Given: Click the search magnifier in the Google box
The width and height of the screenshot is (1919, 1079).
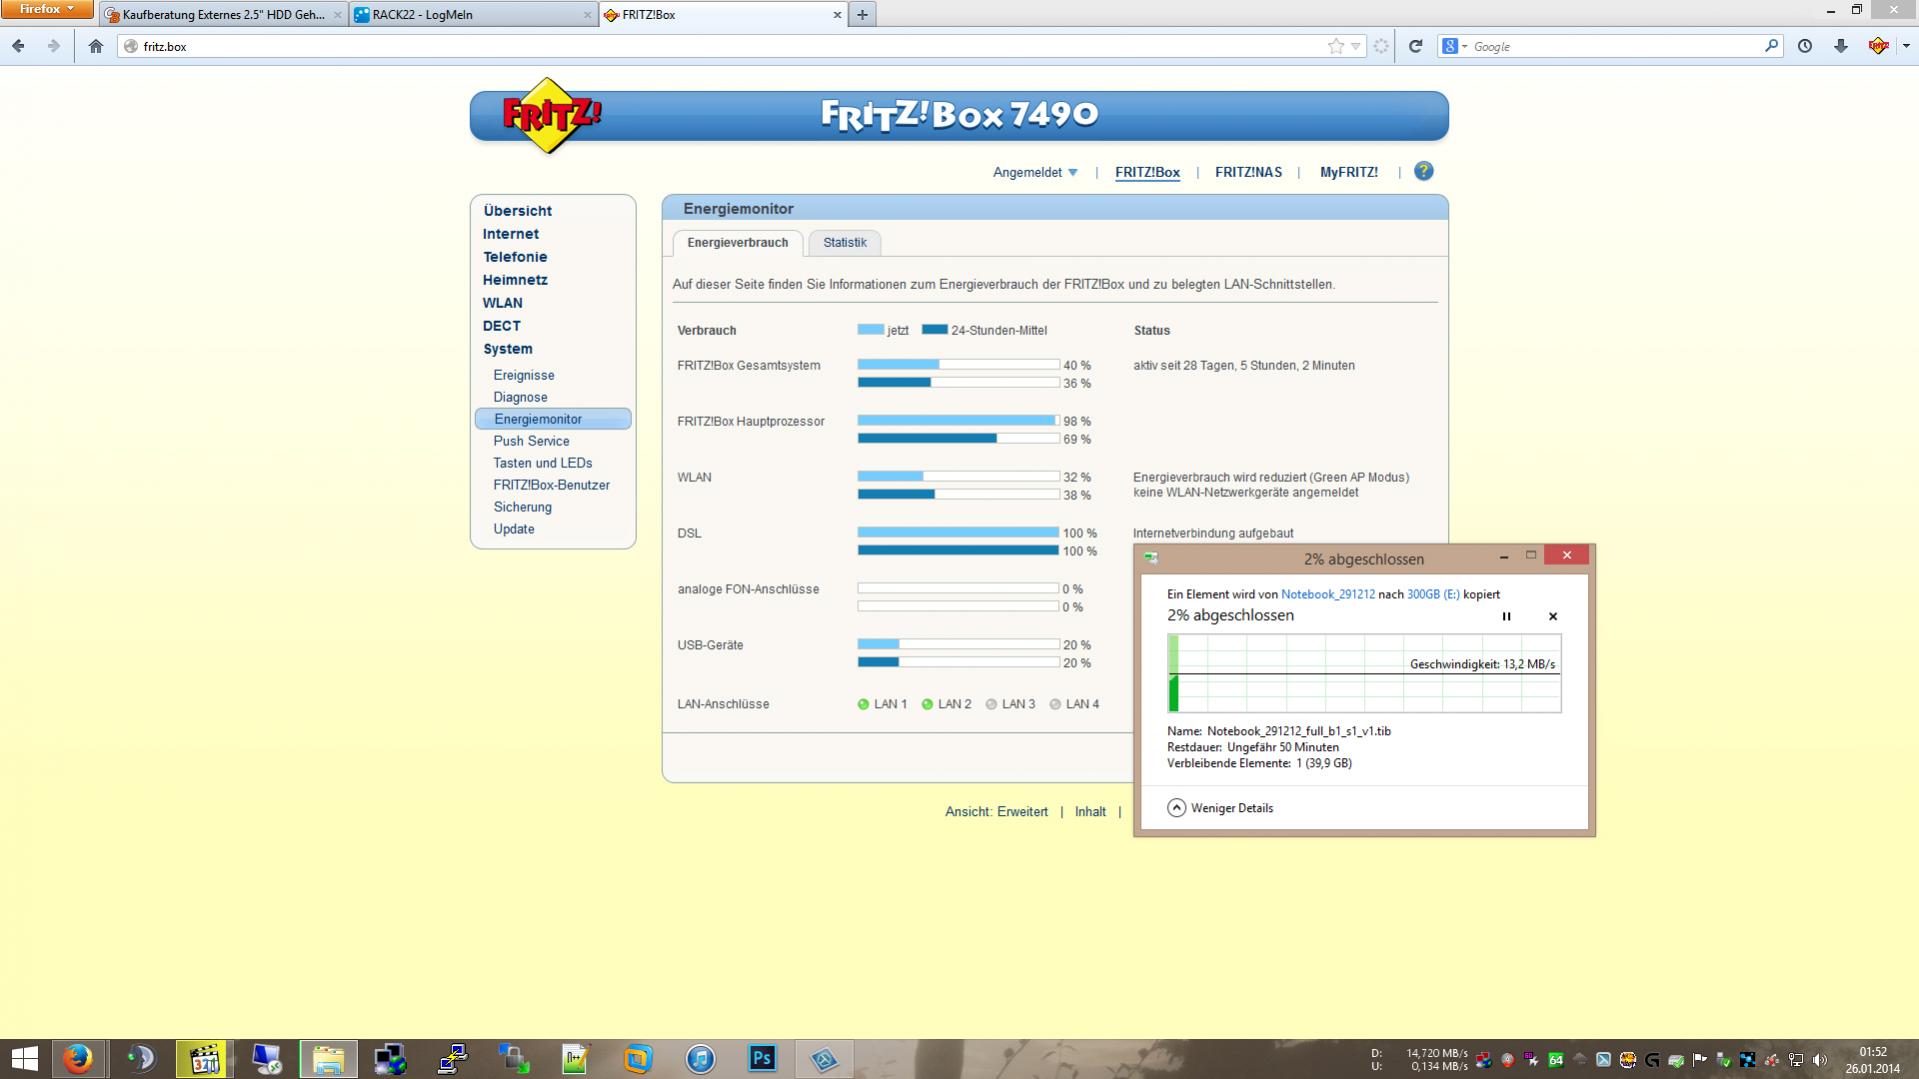Looking at the screenshot, I should tap(1771, 46).
